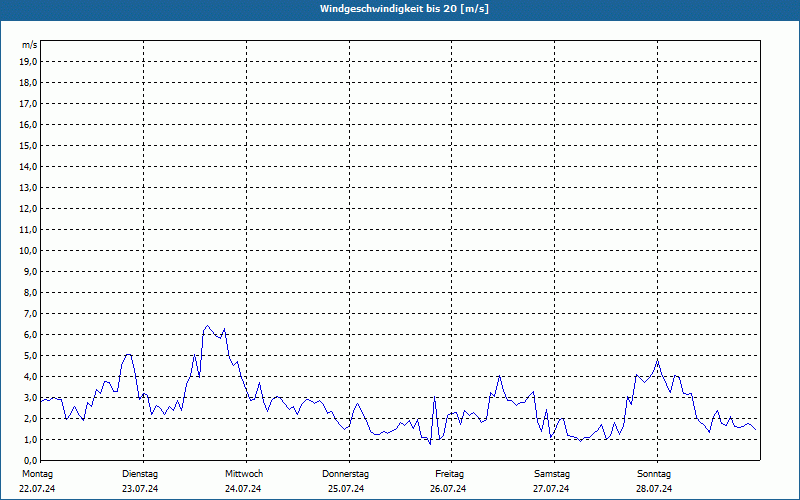This screenshot has height=500, width=800.
Task: Click the '12,0' axis value
Action: [29, 209]
